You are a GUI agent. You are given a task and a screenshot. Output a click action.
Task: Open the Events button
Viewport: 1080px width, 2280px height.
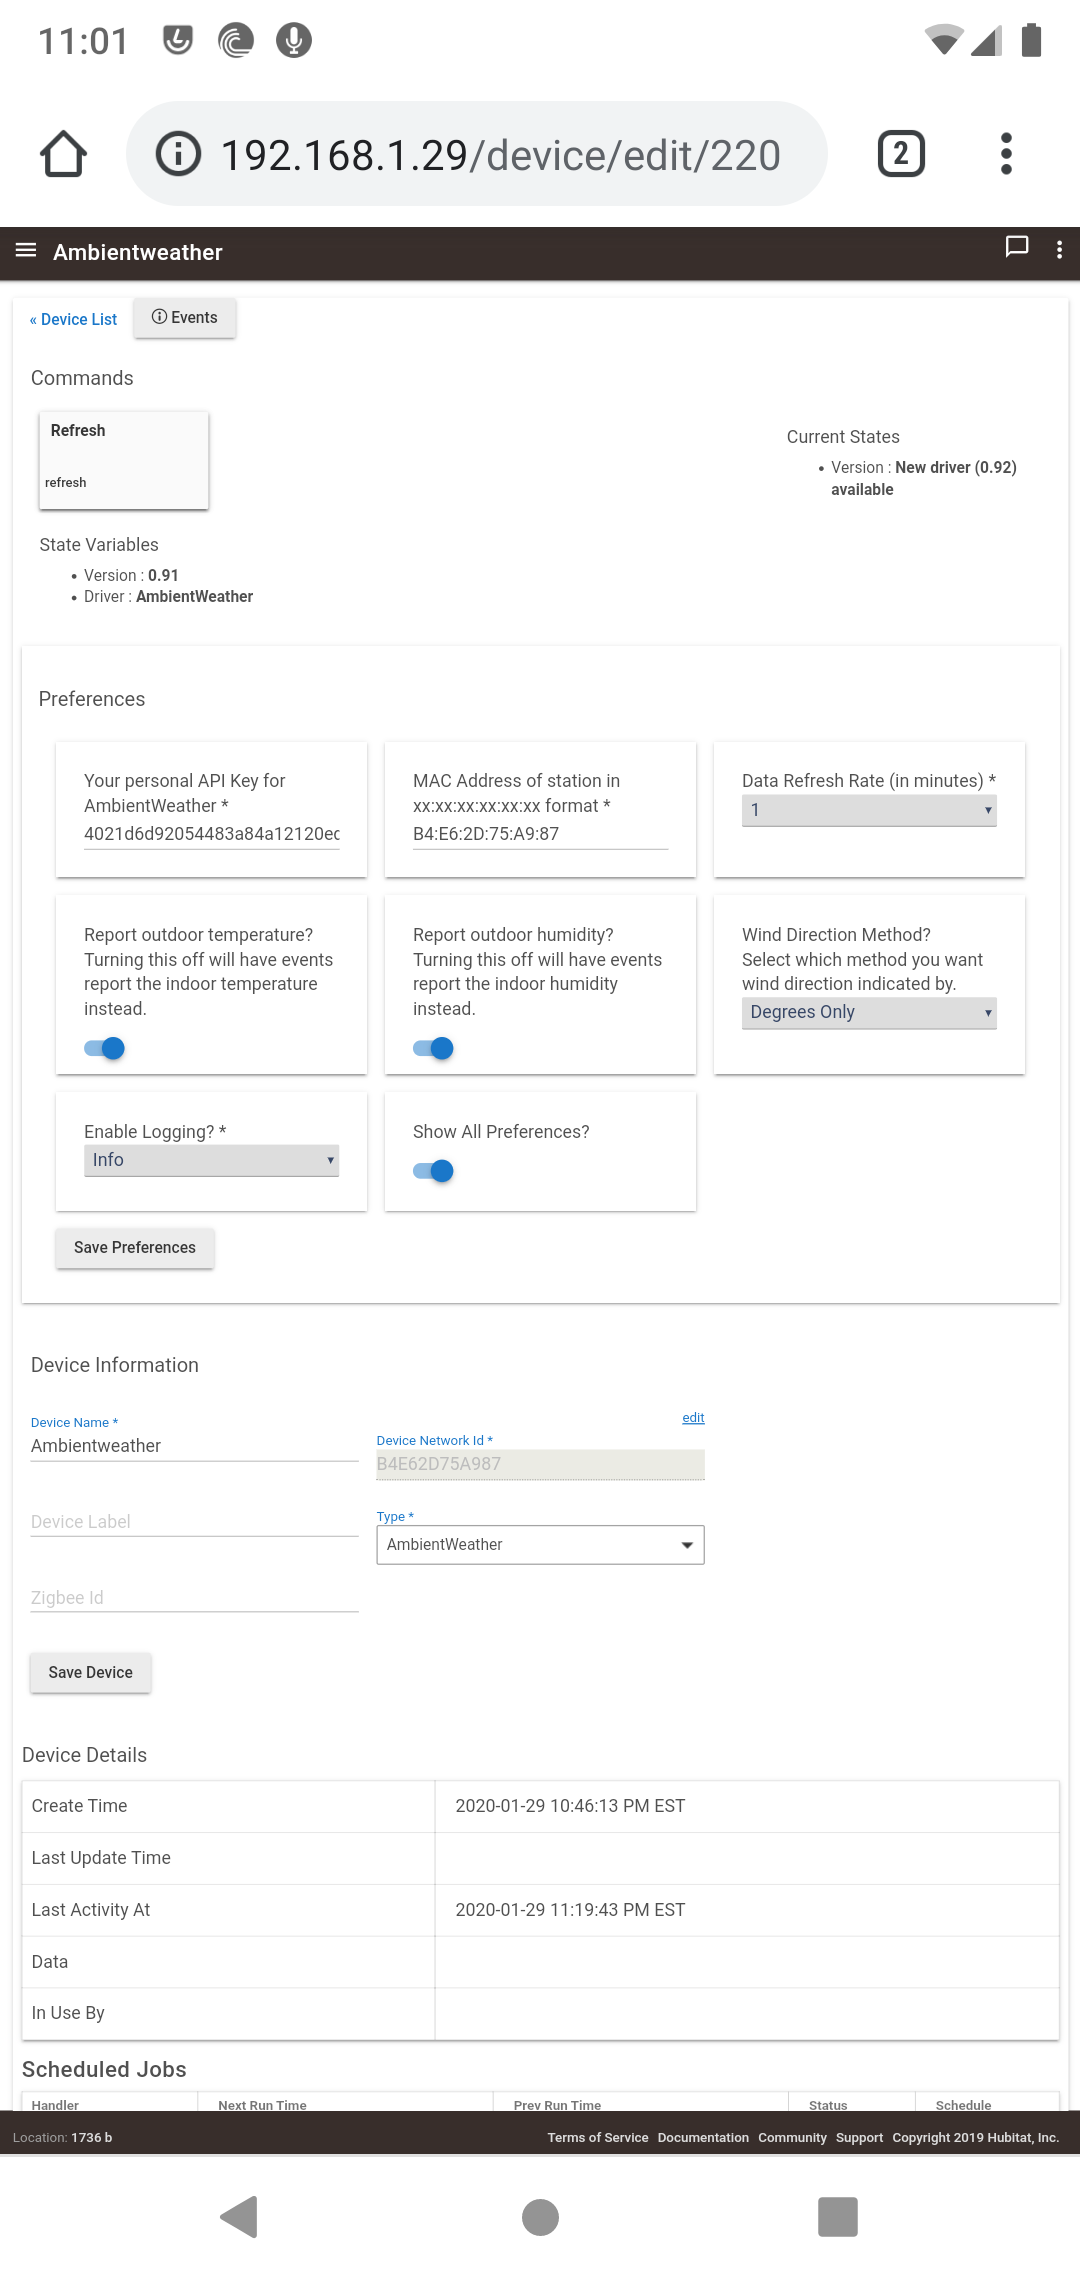coord(185,318)
